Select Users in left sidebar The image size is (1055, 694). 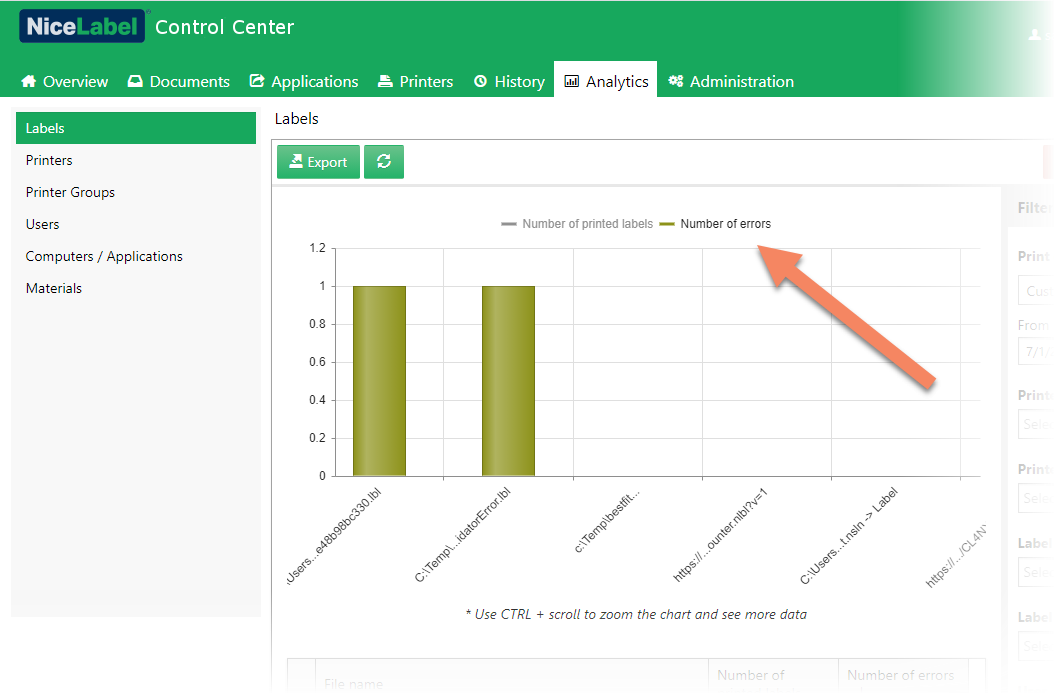click(42, 224)
